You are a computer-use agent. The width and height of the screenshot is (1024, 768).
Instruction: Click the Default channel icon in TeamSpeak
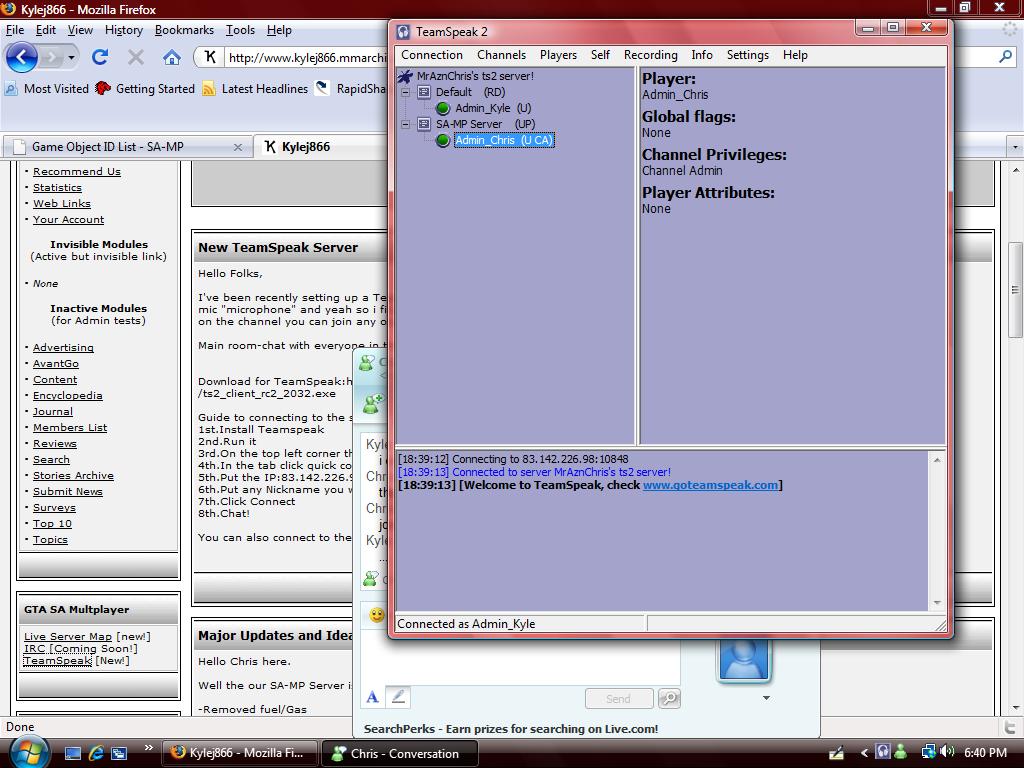(424, 92)
